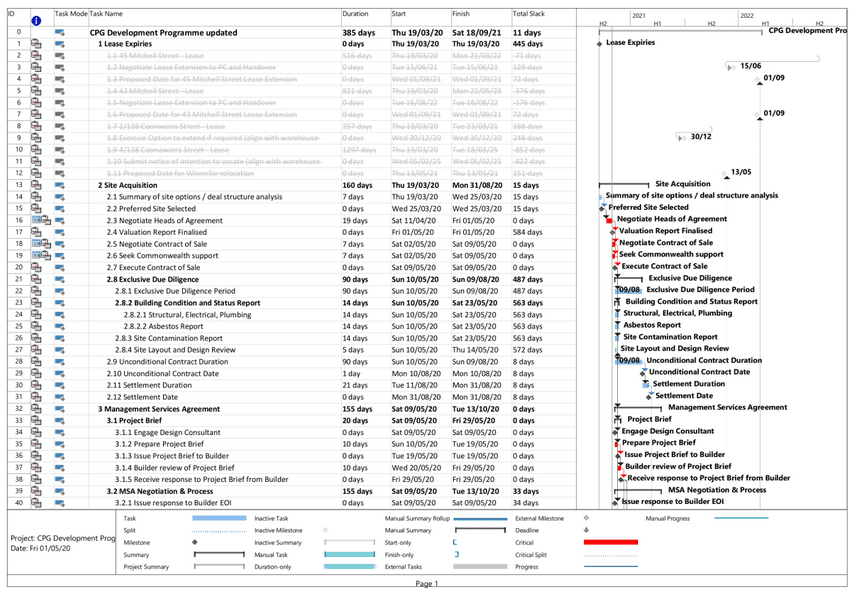Click the task mode icon beside Project Brief

pos(60,421)
